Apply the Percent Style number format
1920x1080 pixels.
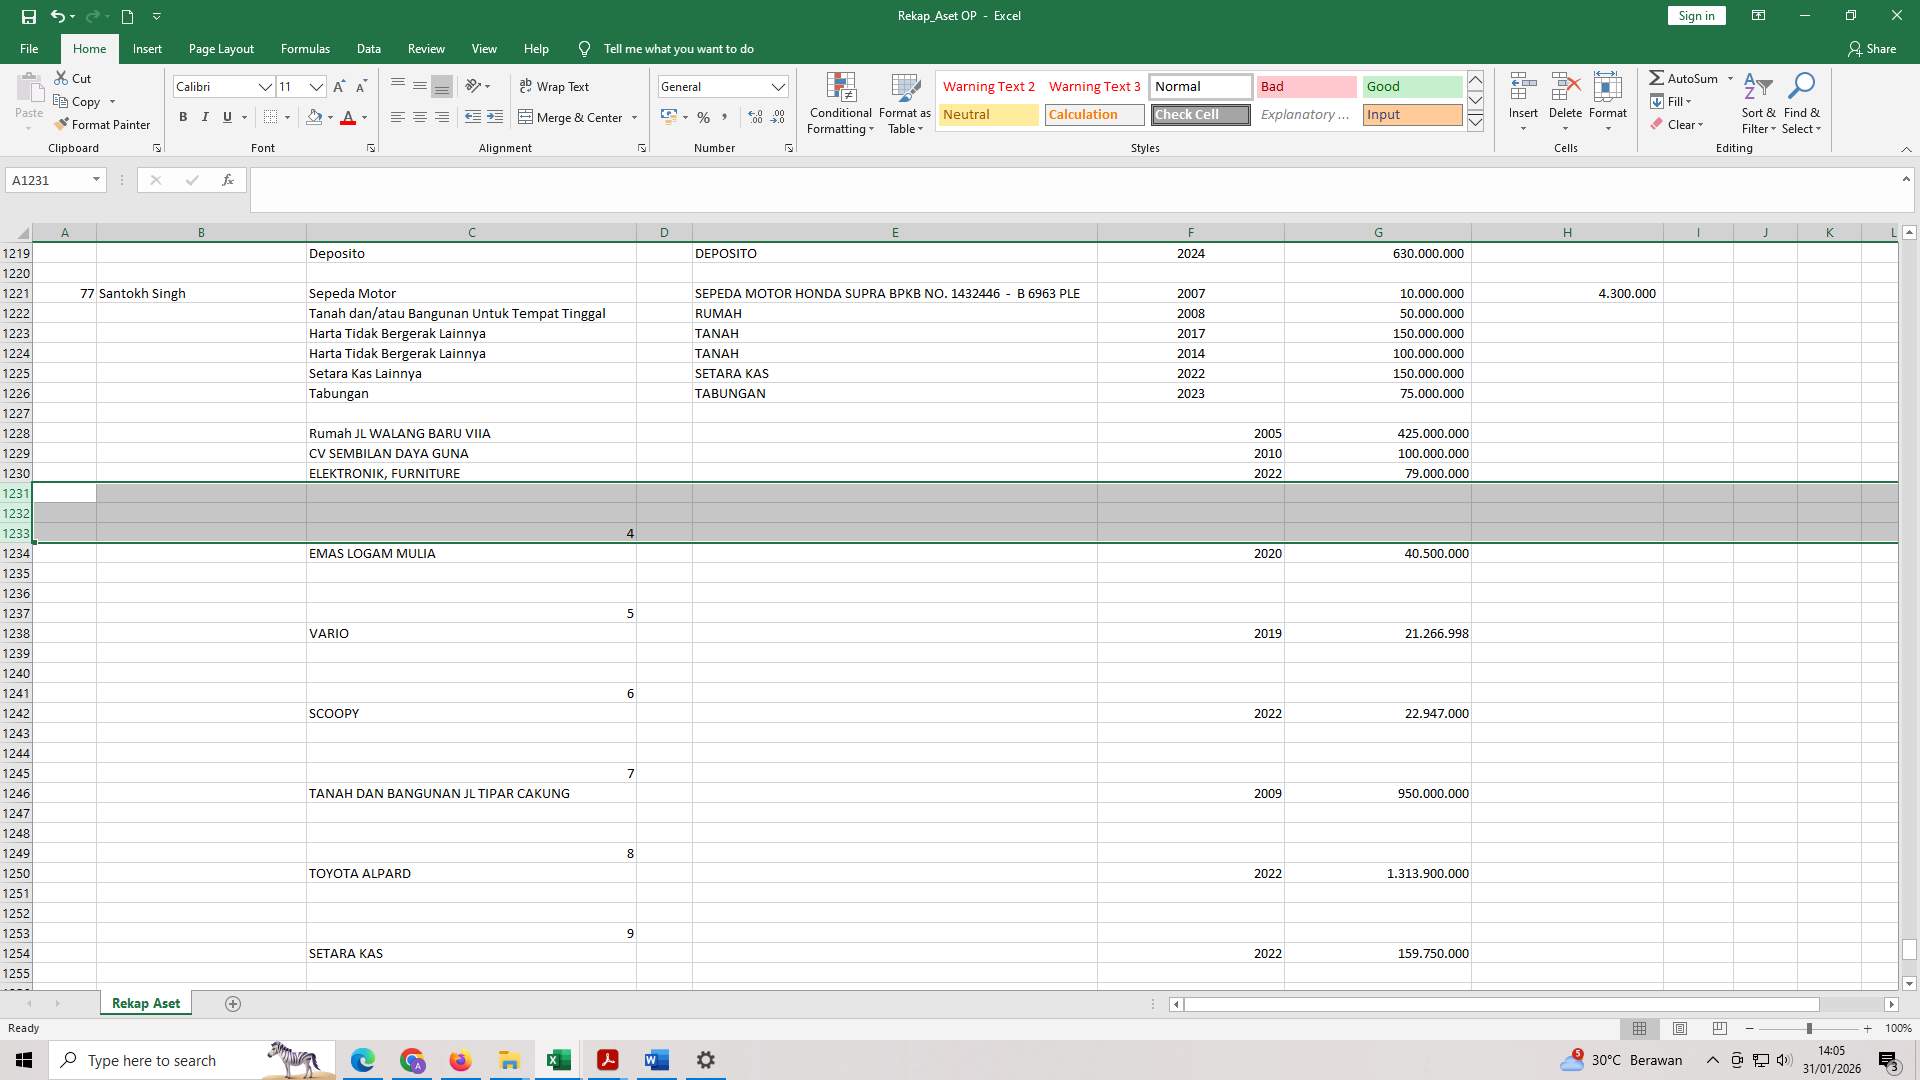click(703, 117)
